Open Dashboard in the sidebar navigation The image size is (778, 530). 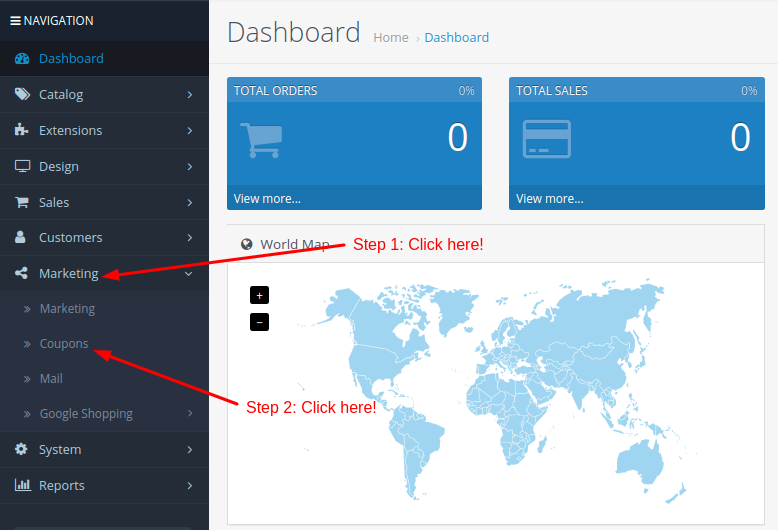tap(104, 59)
